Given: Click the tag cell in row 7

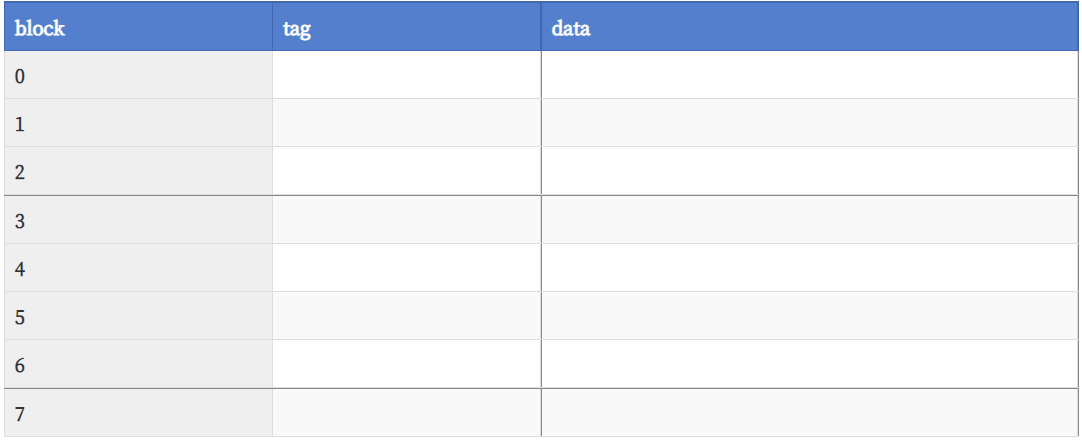Looking at the screenshot, I should point(406,413).
